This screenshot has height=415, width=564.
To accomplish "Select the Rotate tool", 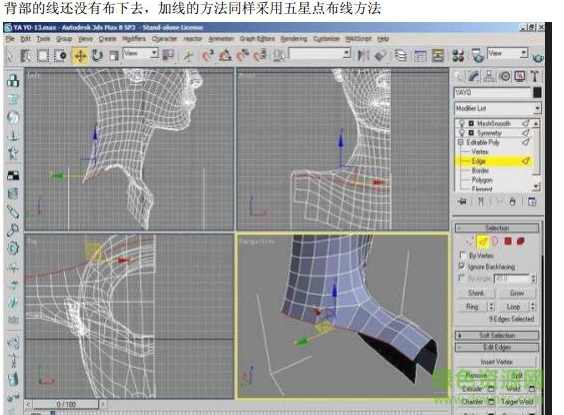I will (x=97, y=56).
